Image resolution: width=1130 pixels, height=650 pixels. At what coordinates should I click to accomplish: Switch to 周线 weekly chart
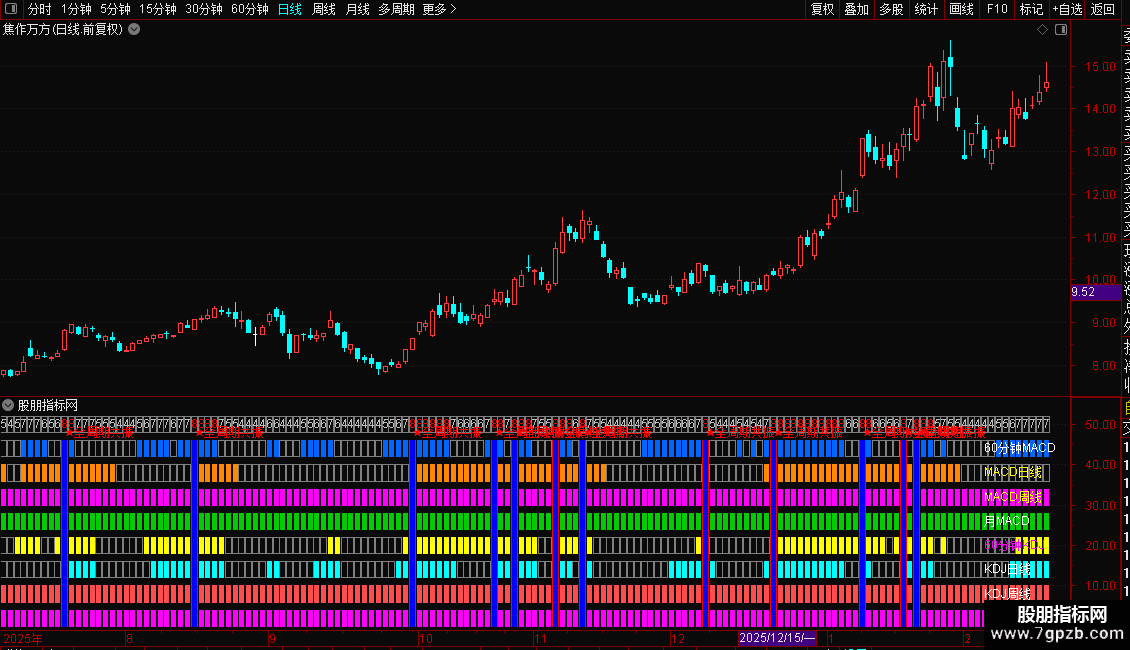click(324, 9)
